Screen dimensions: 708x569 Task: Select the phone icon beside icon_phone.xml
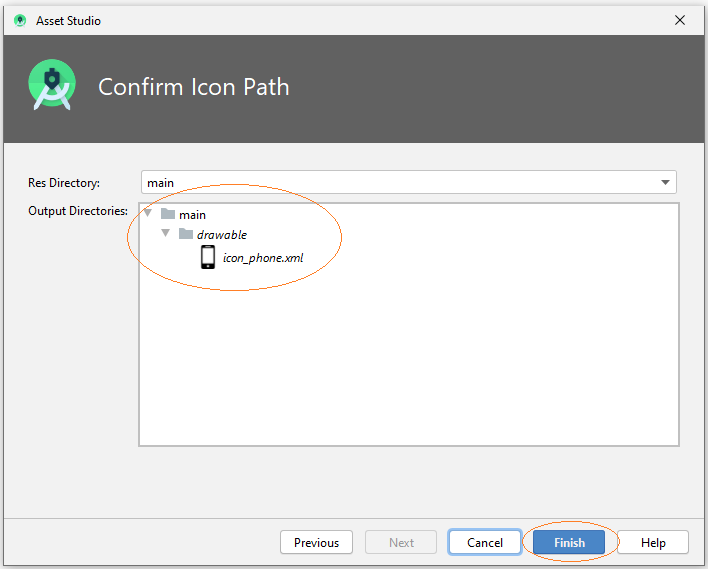click(x=208, y=257)
